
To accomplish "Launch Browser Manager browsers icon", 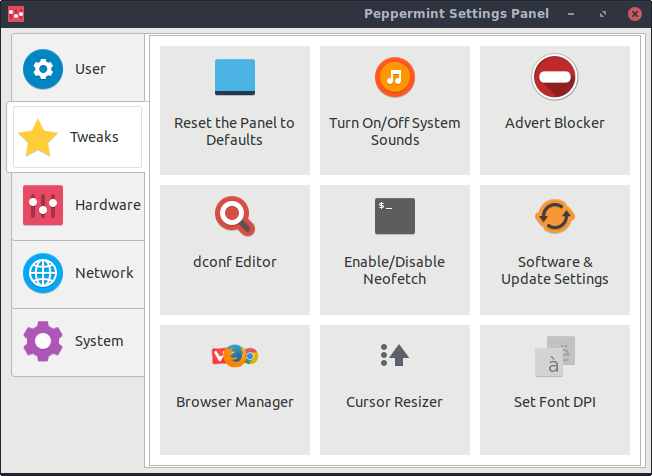I will [235, 355].
